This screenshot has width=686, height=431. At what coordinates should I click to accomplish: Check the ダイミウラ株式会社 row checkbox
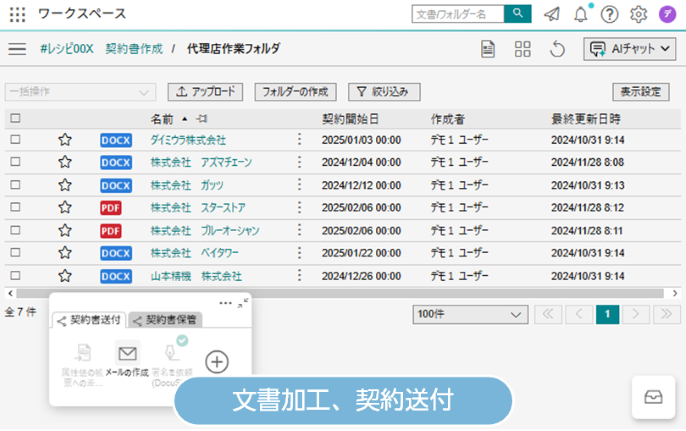tap(15, 140)
